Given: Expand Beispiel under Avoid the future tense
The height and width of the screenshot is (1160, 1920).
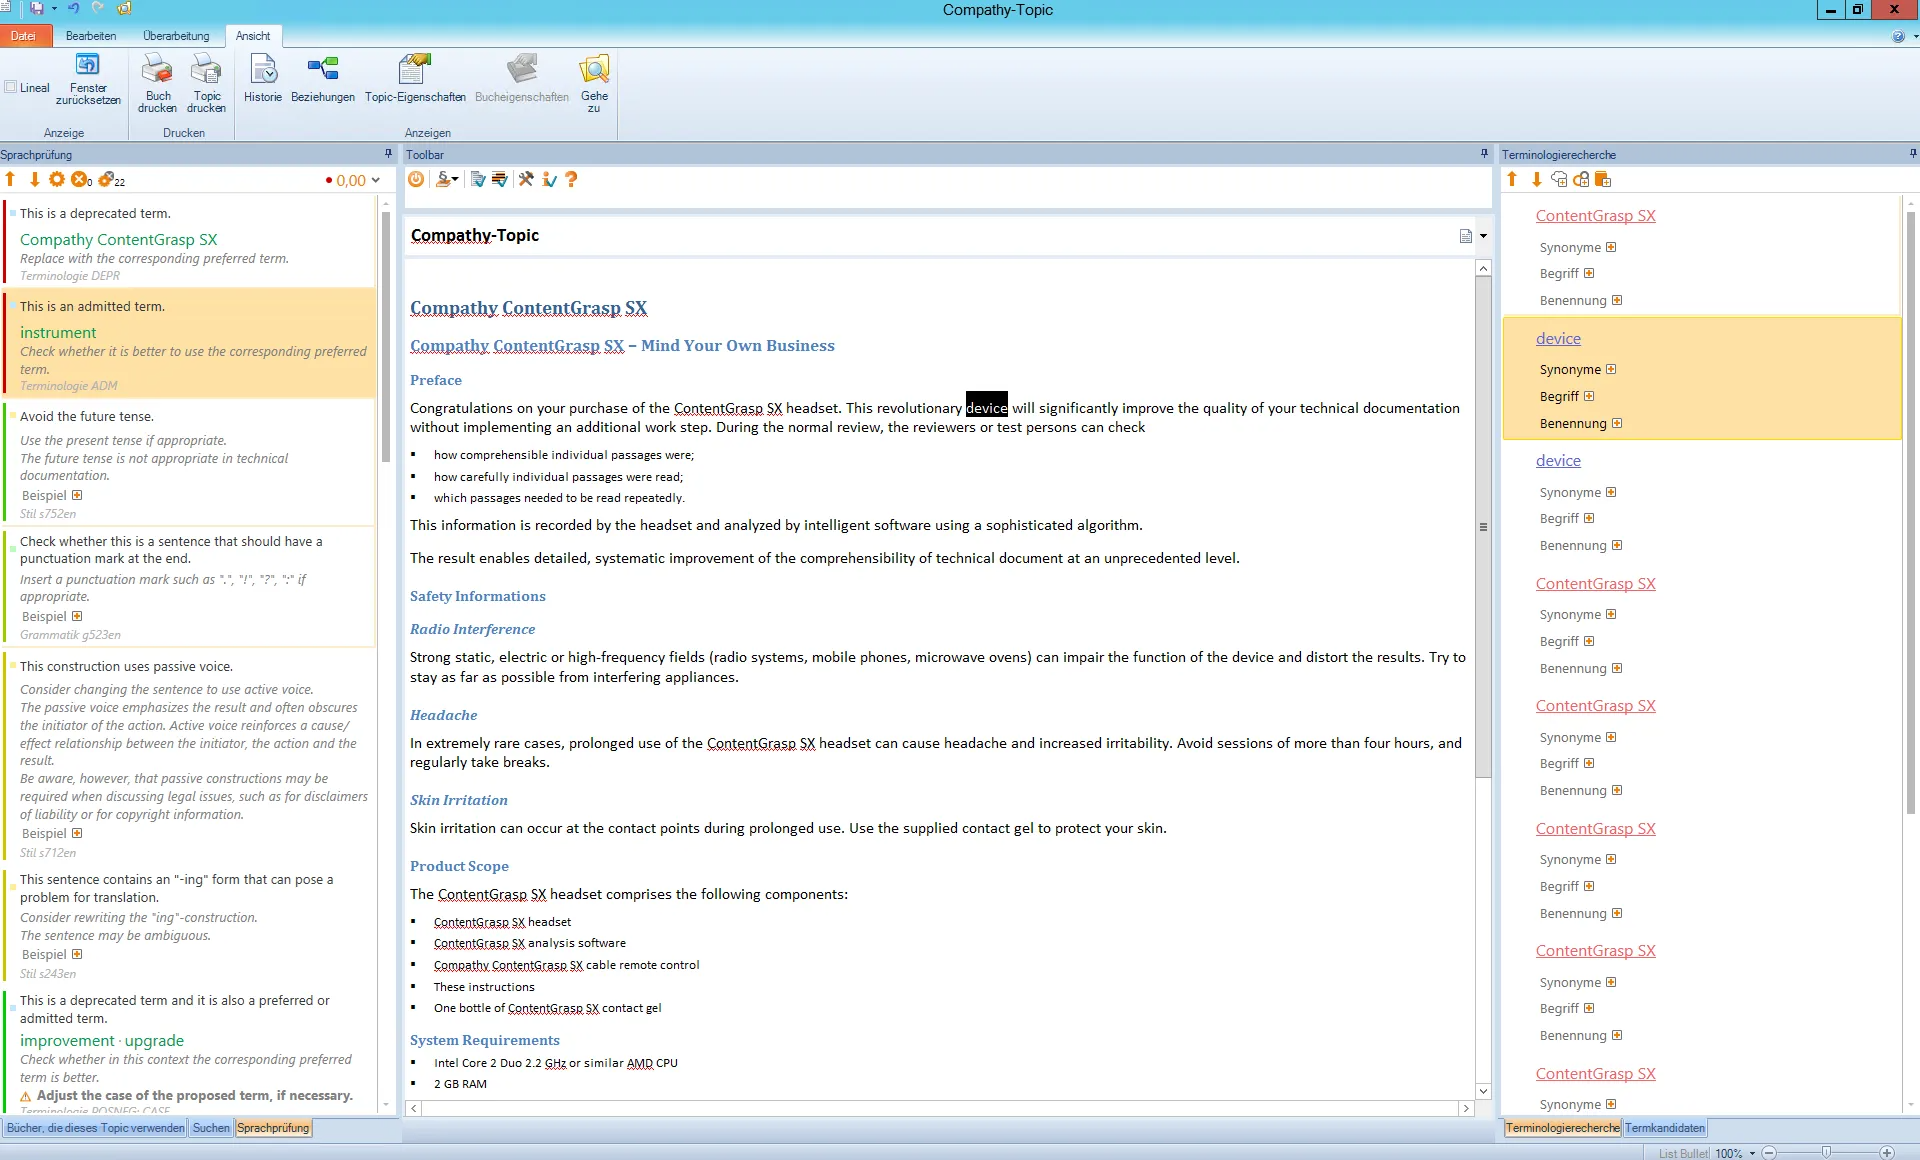Looking at the screenshot, I should click(x=77, y=495).
